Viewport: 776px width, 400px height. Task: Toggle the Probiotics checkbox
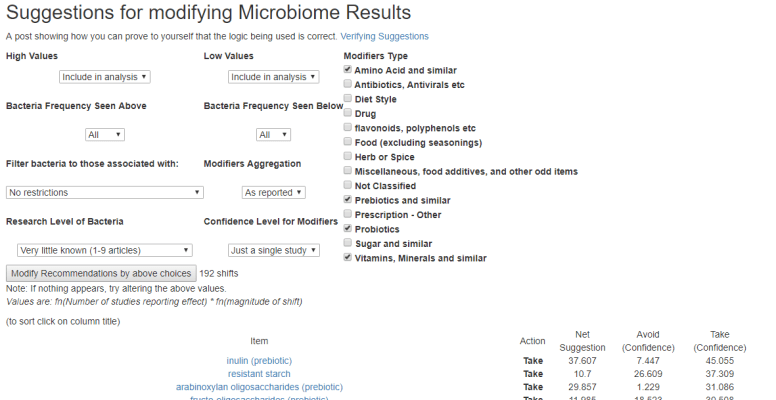pyautogui.click(x=347, y=229)
